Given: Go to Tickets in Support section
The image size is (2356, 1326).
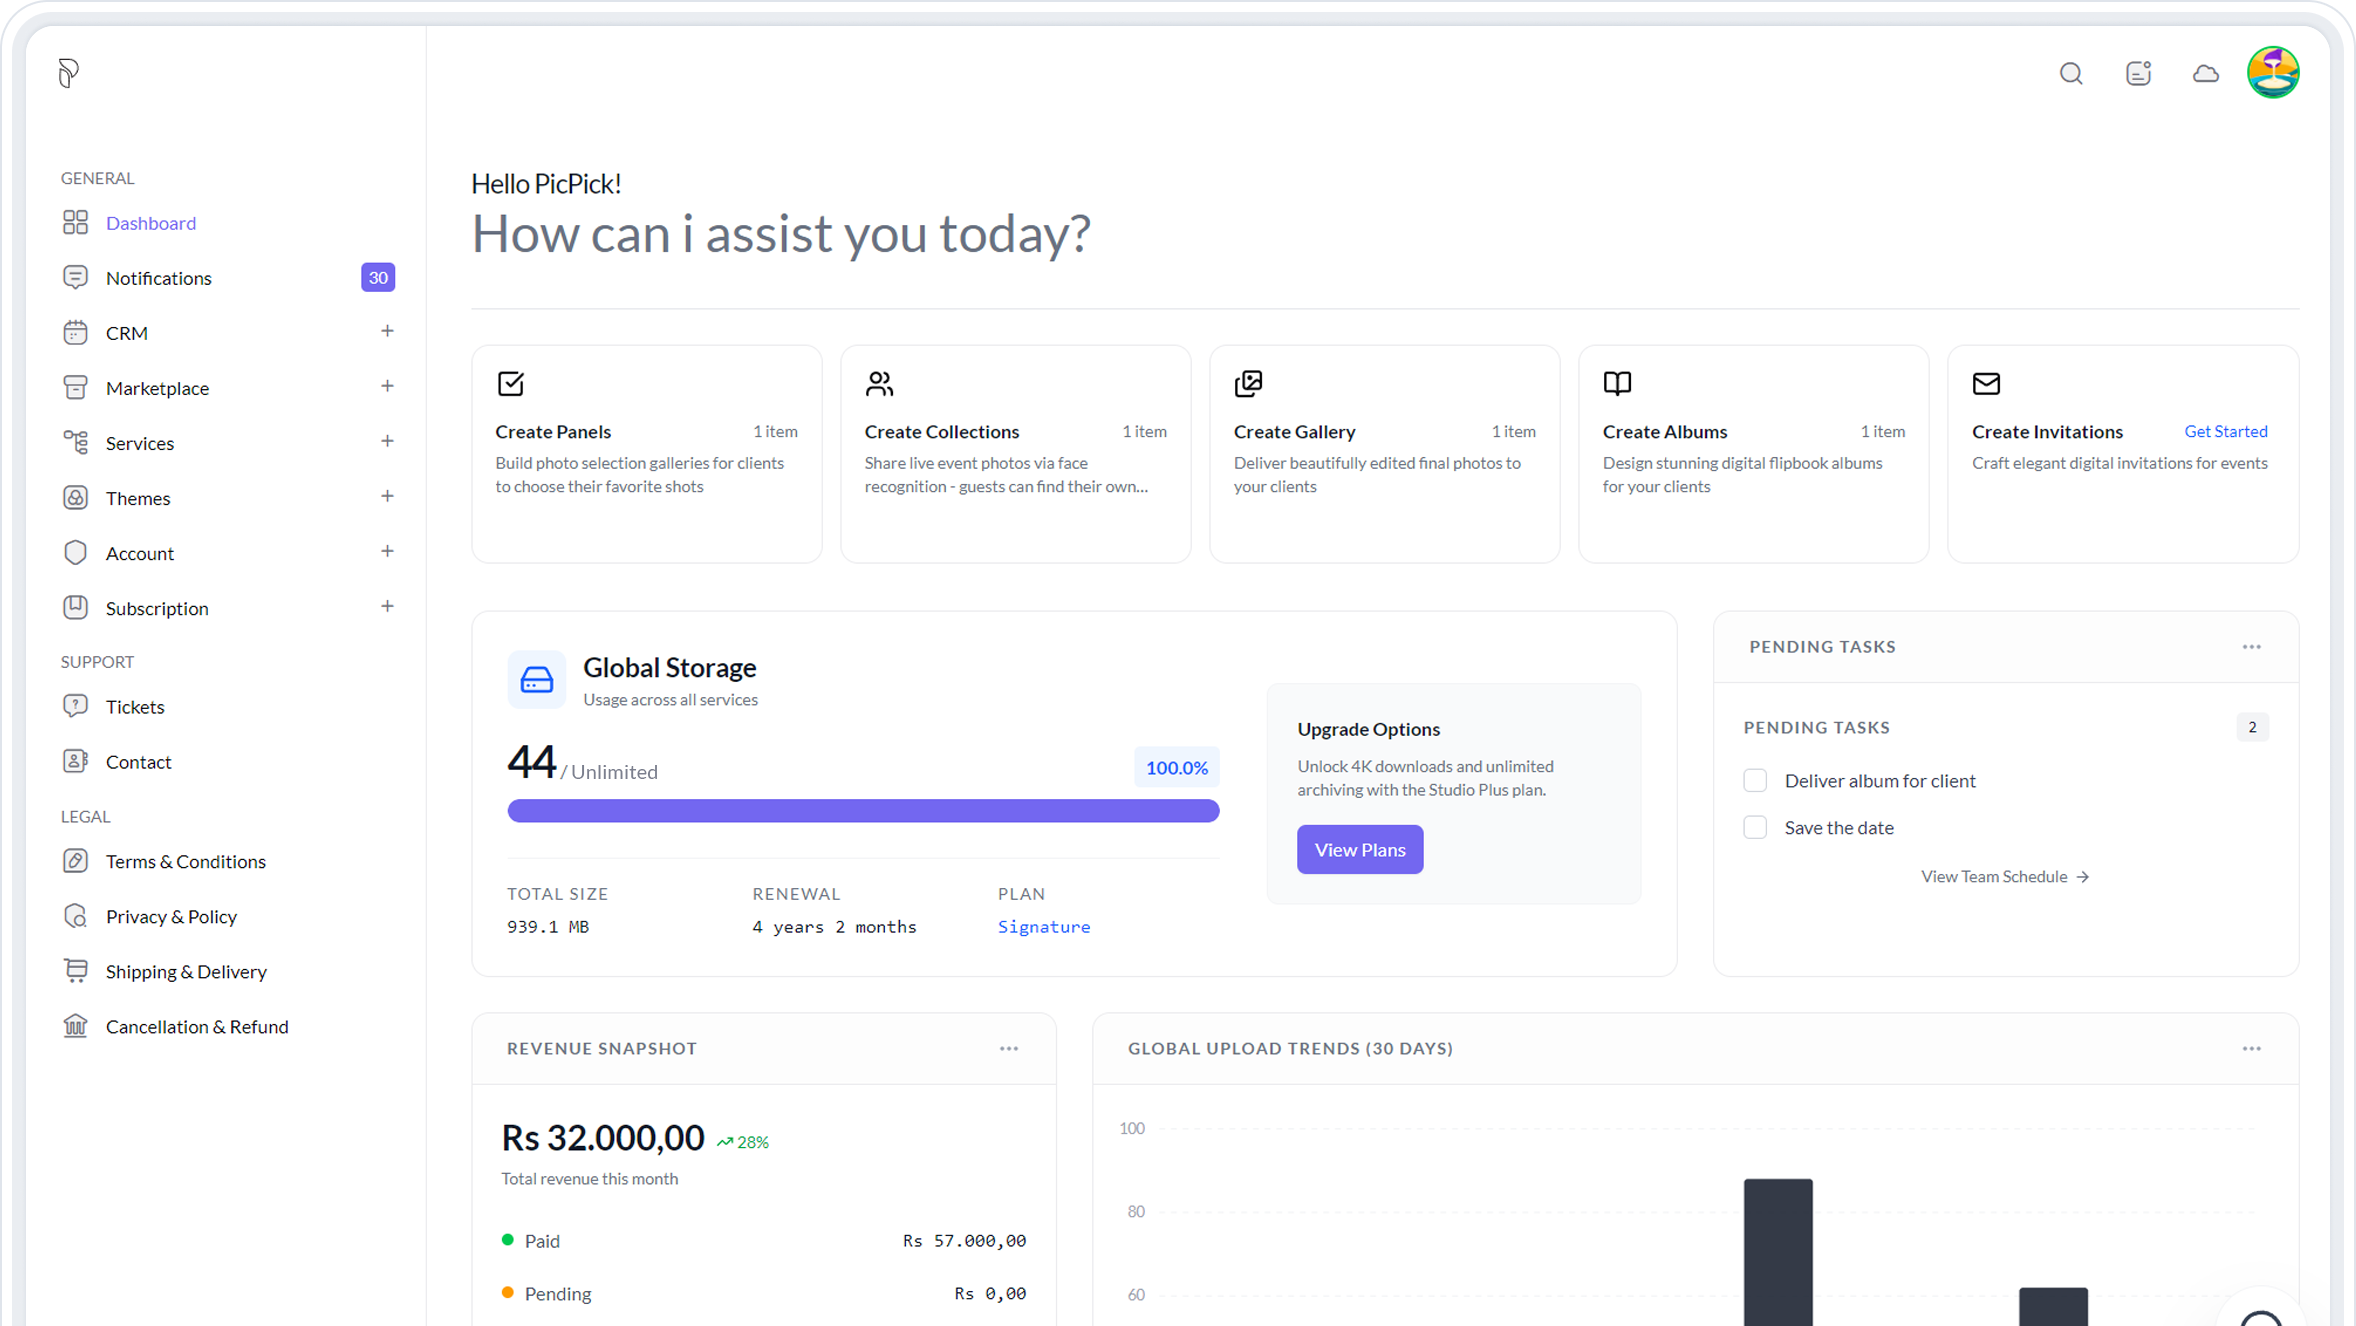Looking at the screenshot, I should (135, 707).
